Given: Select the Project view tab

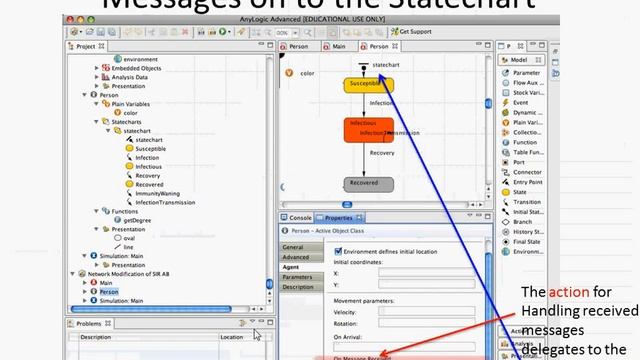Looking at the screenshot, I should (86, 47).
